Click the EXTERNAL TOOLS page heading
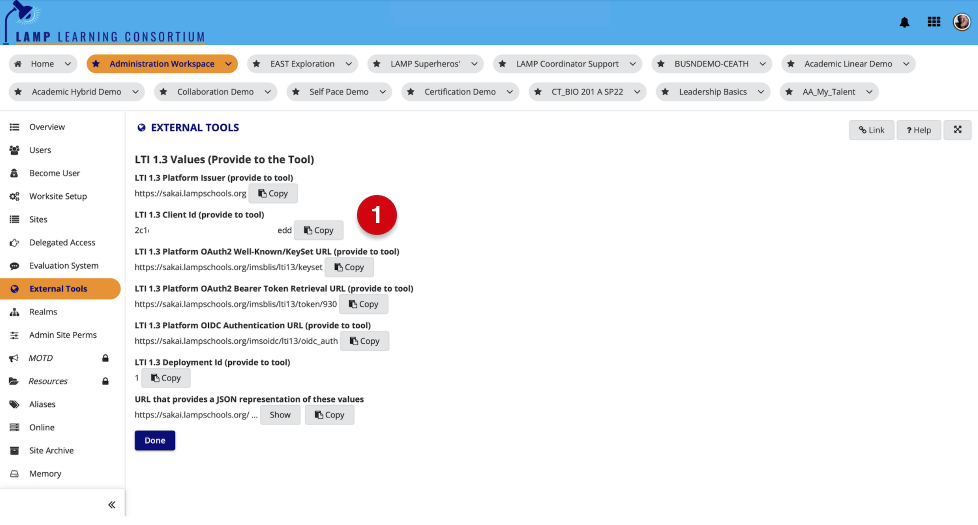978x525 pixels. [x=195, y=127]
